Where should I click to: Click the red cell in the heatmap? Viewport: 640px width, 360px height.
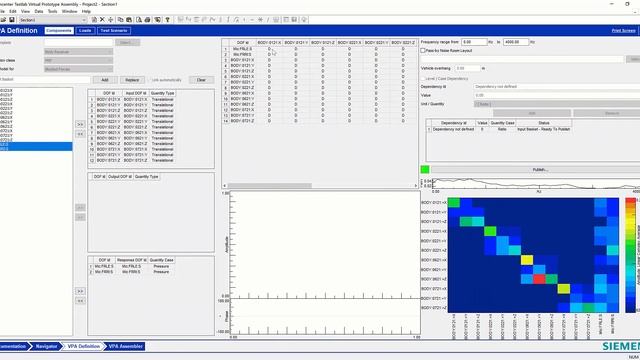click(539, 279)
